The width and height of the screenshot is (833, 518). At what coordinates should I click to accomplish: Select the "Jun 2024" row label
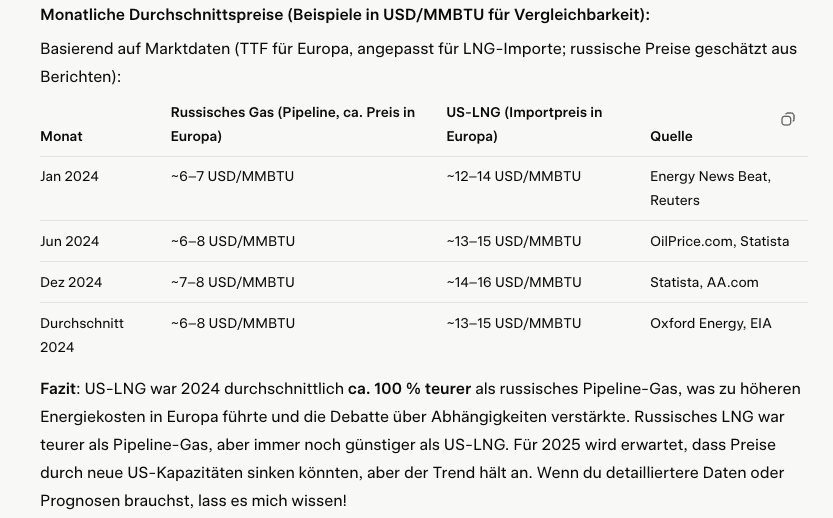(x=69, y=241)
